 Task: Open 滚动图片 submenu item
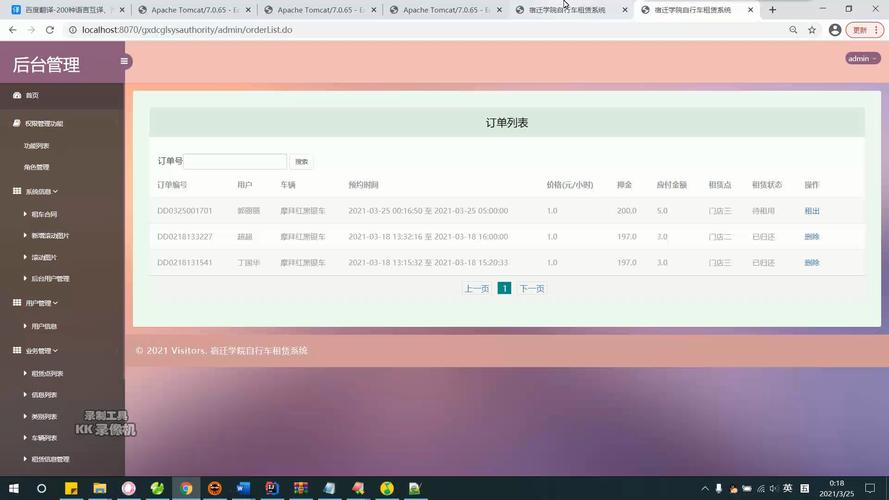[44, 257]
